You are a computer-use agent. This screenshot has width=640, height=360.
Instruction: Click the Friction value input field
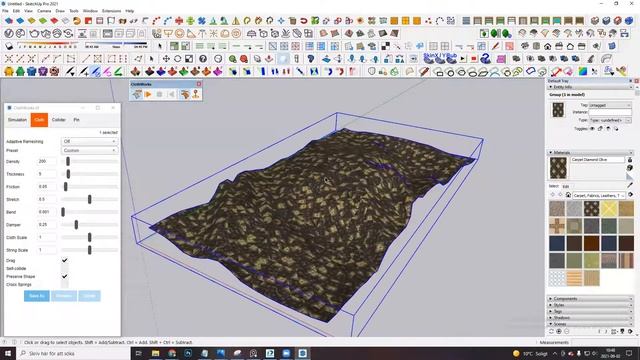(47, 187)
